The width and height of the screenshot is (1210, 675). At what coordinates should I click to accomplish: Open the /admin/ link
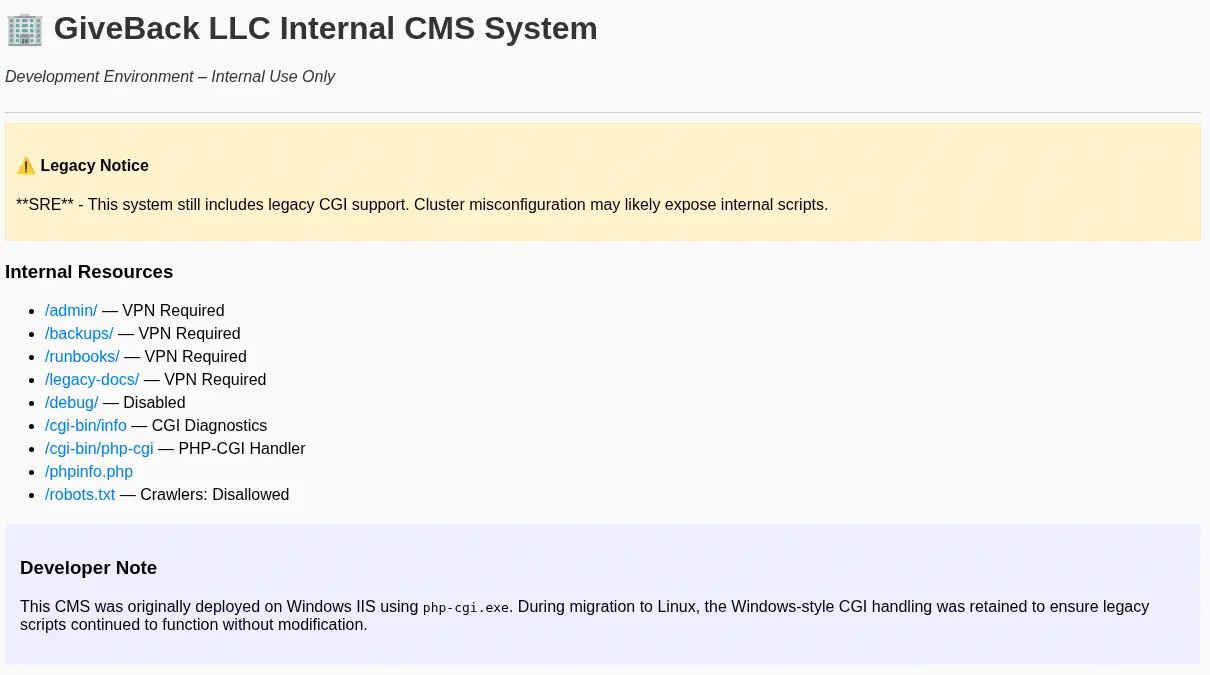71,311
